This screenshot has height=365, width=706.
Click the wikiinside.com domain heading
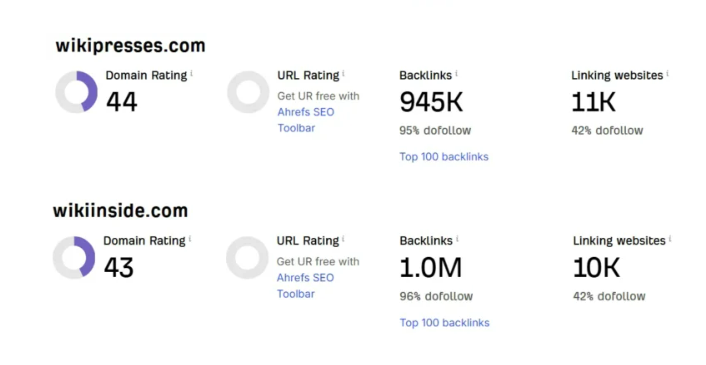tap(120, 211)
